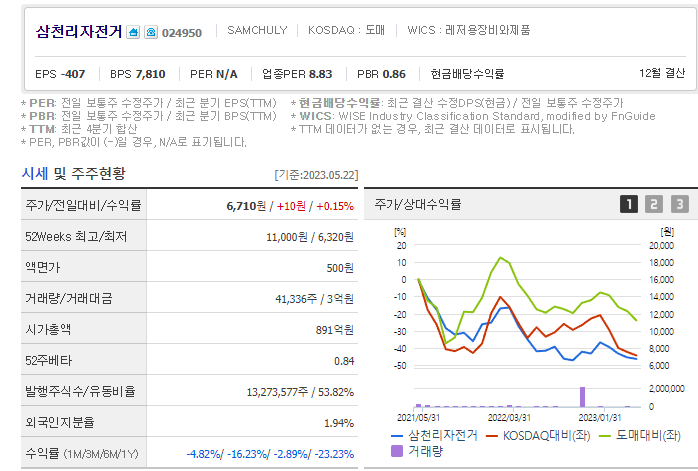Click the BPS 7,810 value
Viewport: 698px width, 471px height.
pos(138,74)
